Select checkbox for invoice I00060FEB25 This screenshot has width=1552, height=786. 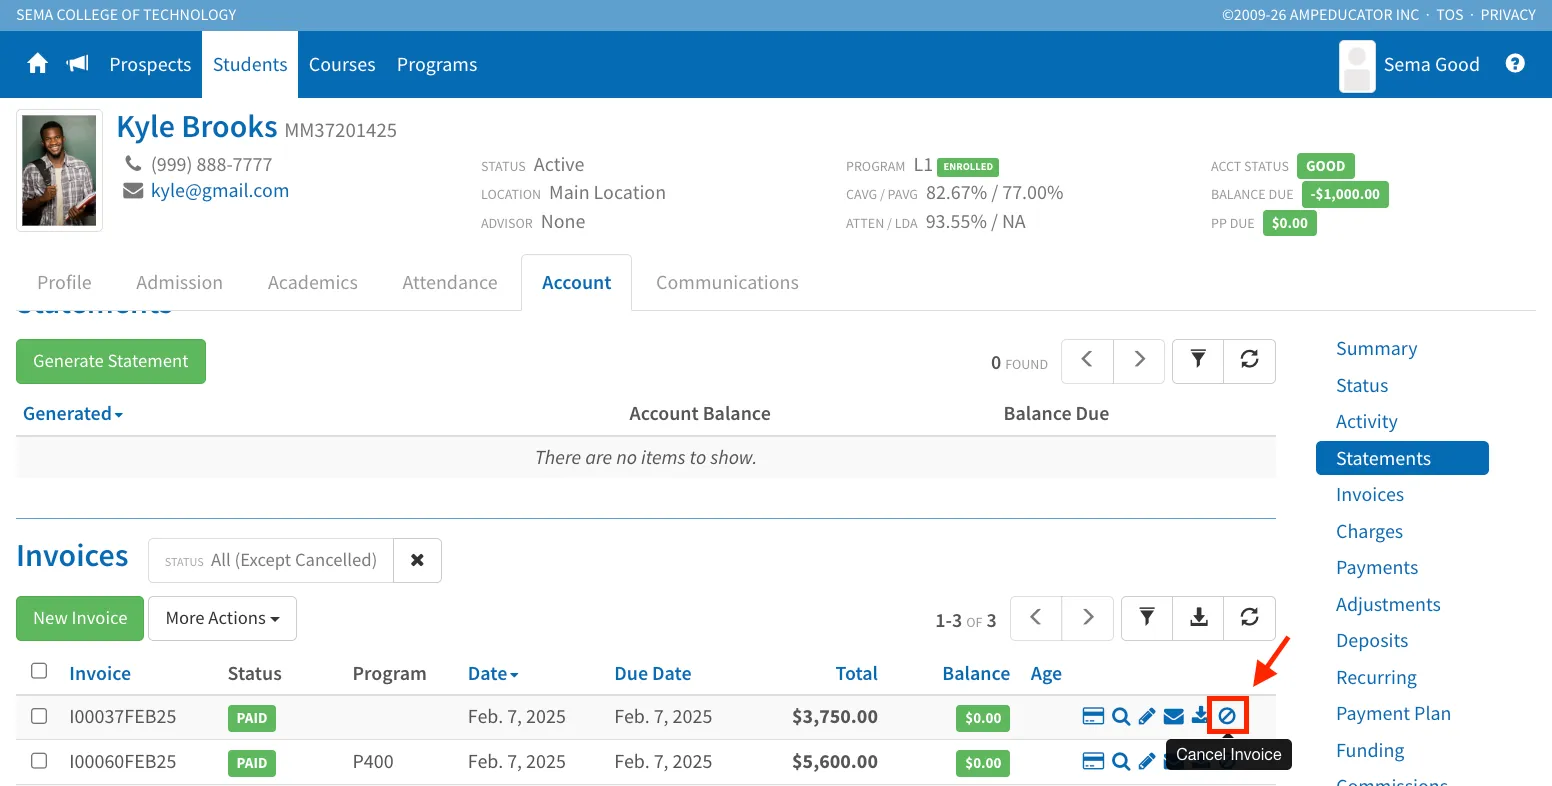[39, 761]
